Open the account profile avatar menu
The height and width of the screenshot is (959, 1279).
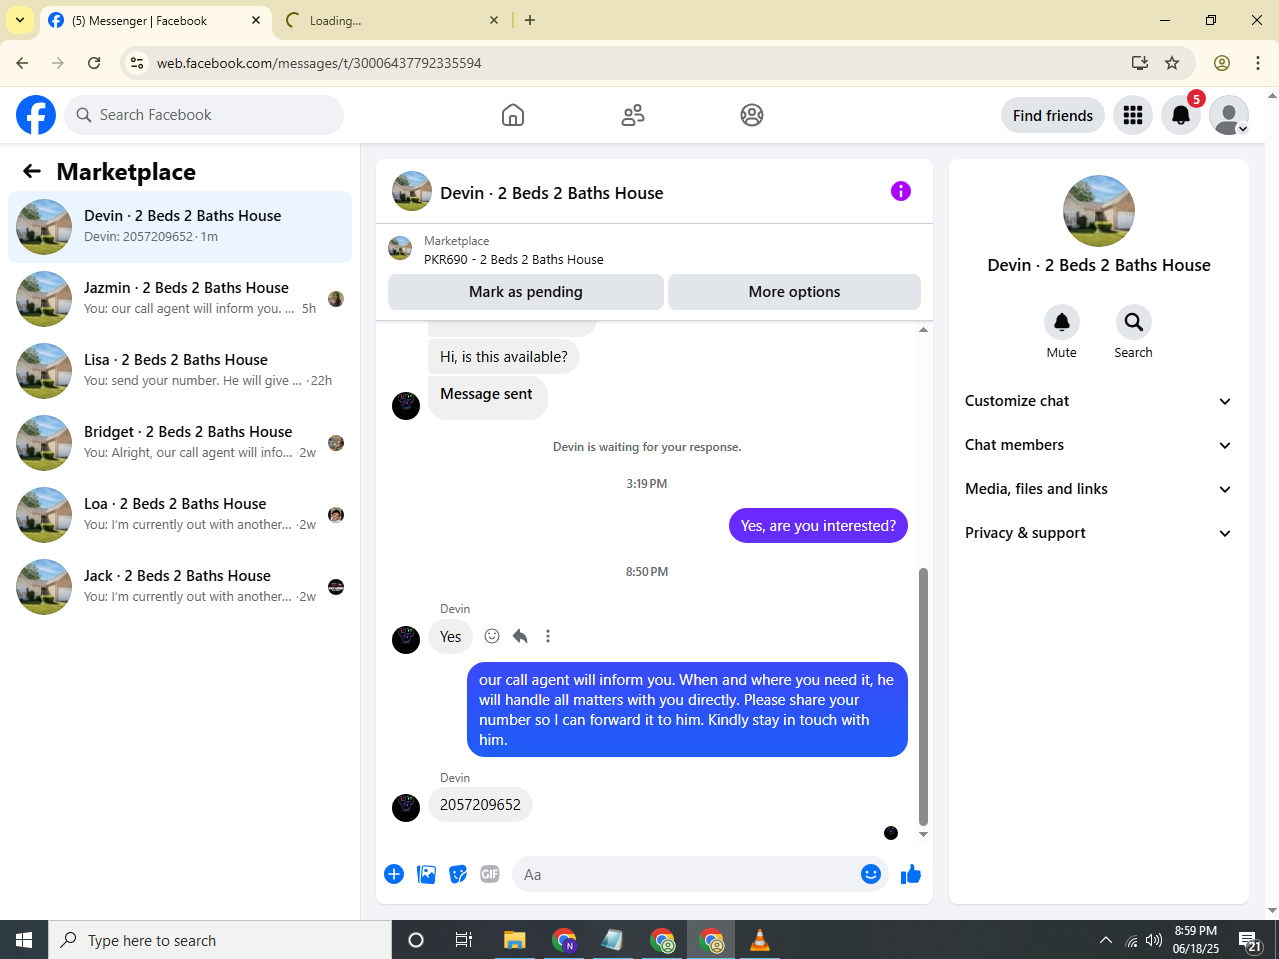coord(1229,115)
